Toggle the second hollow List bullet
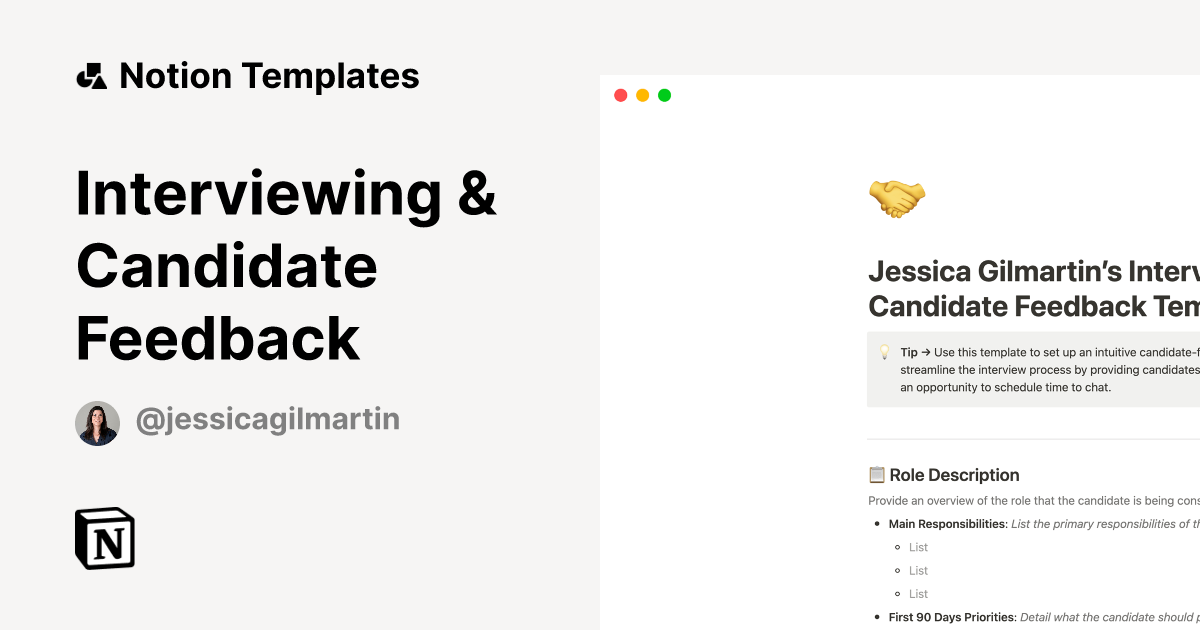The height and width of the screenshot is (630, 1200). click(897, 570)
